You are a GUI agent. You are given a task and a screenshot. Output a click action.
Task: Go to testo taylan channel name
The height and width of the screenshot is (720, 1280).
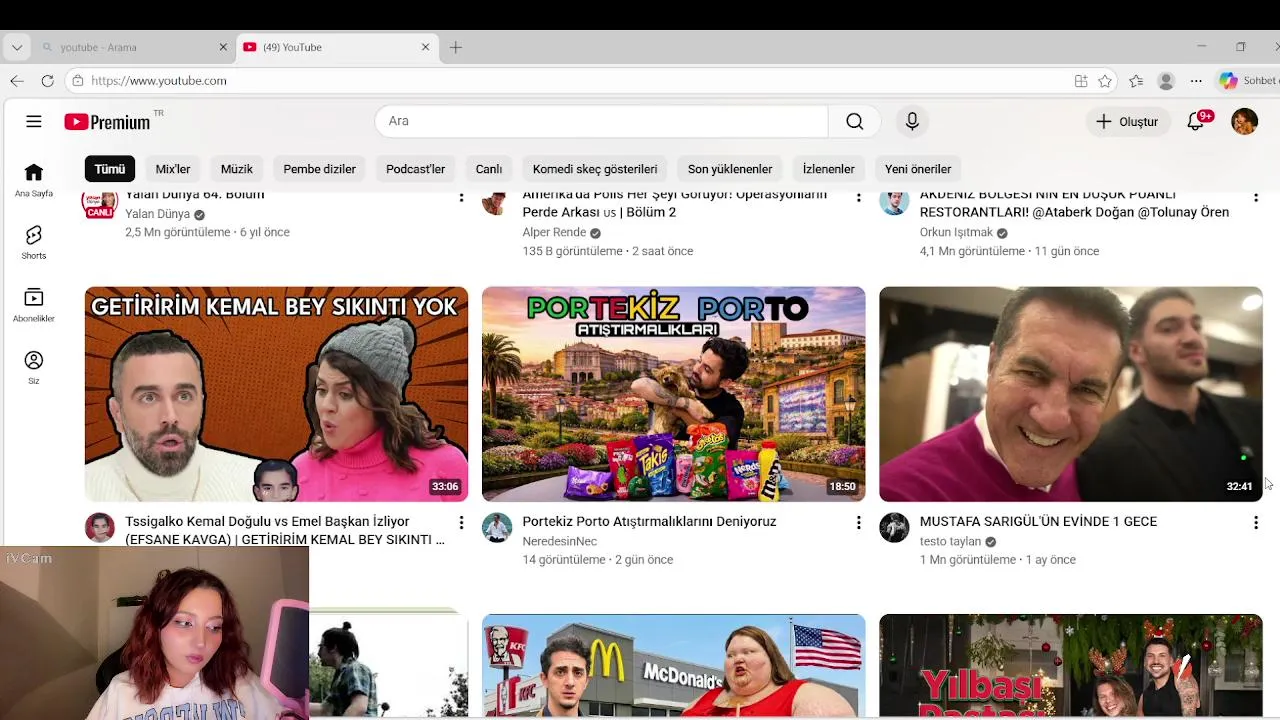click(950, 541)
